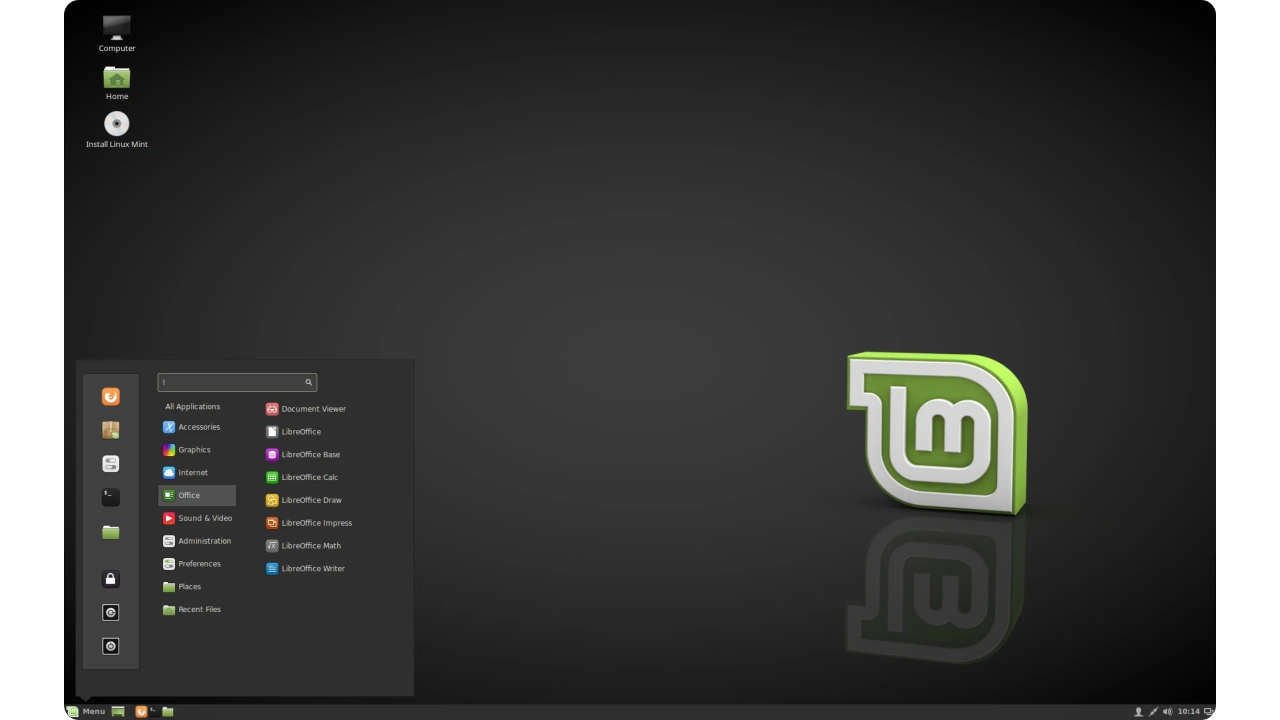Launch LibreOffice Impress

click(x=309, y=523)
